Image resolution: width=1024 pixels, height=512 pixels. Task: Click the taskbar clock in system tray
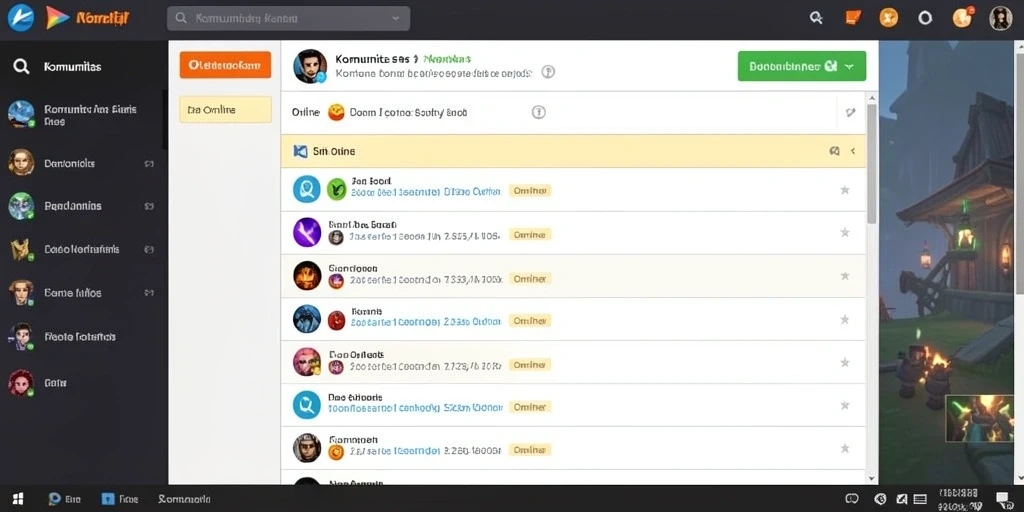tap(958, 499)
